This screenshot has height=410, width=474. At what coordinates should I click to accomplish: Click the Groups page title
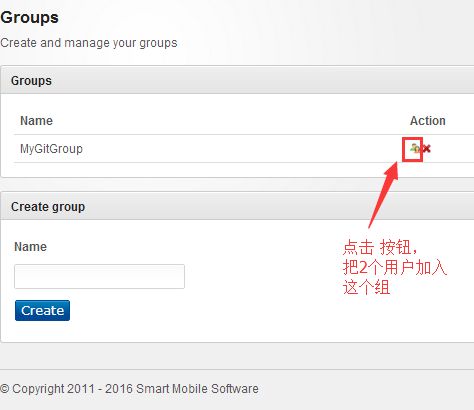(29, 17)
